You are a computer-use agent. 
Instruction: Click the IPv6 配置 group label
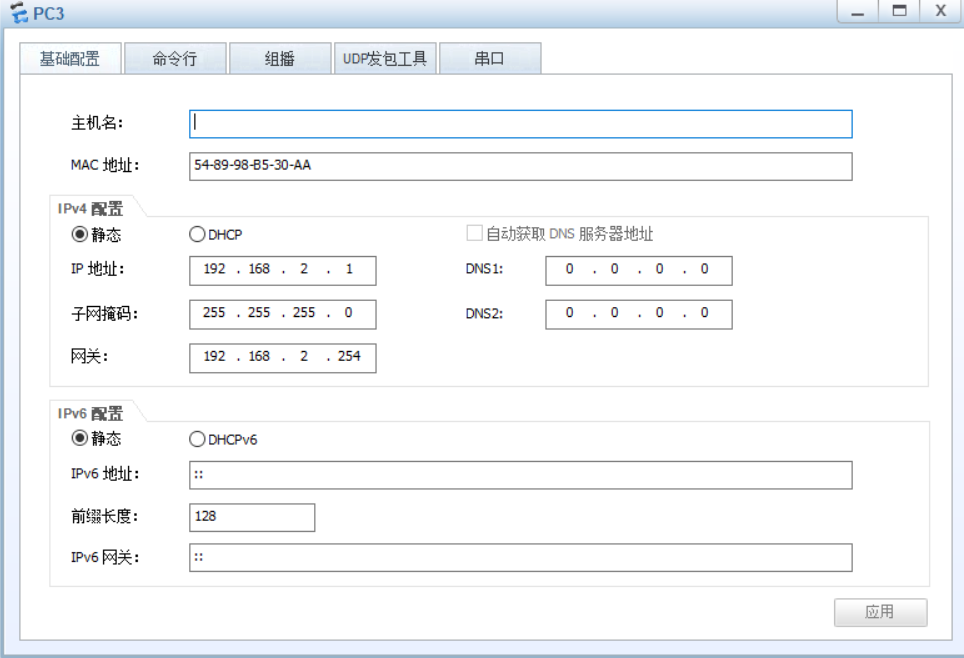pyautogui.click(x=90, y=414)
